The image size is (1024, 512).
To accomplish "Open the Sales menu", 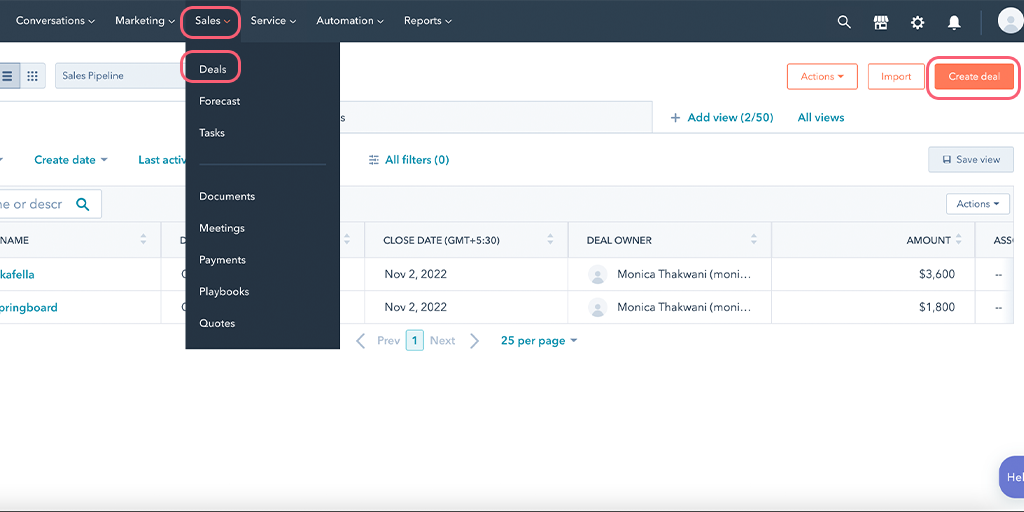I will [212, 21].
